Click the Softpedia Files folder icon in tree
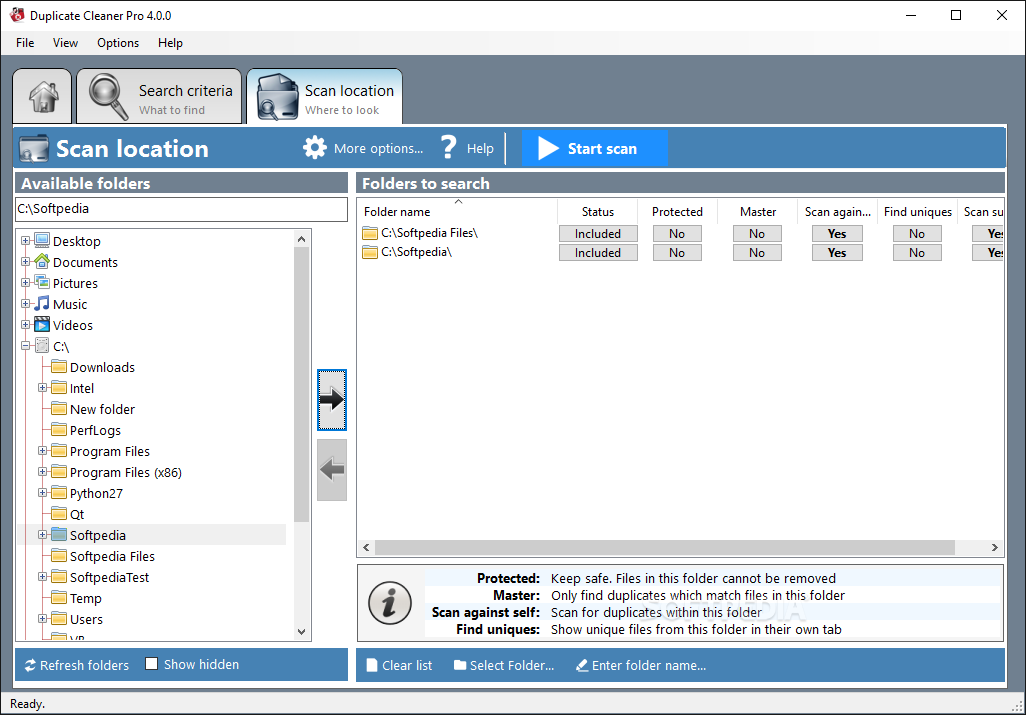Screen dimensions: 1026x715 59,555
